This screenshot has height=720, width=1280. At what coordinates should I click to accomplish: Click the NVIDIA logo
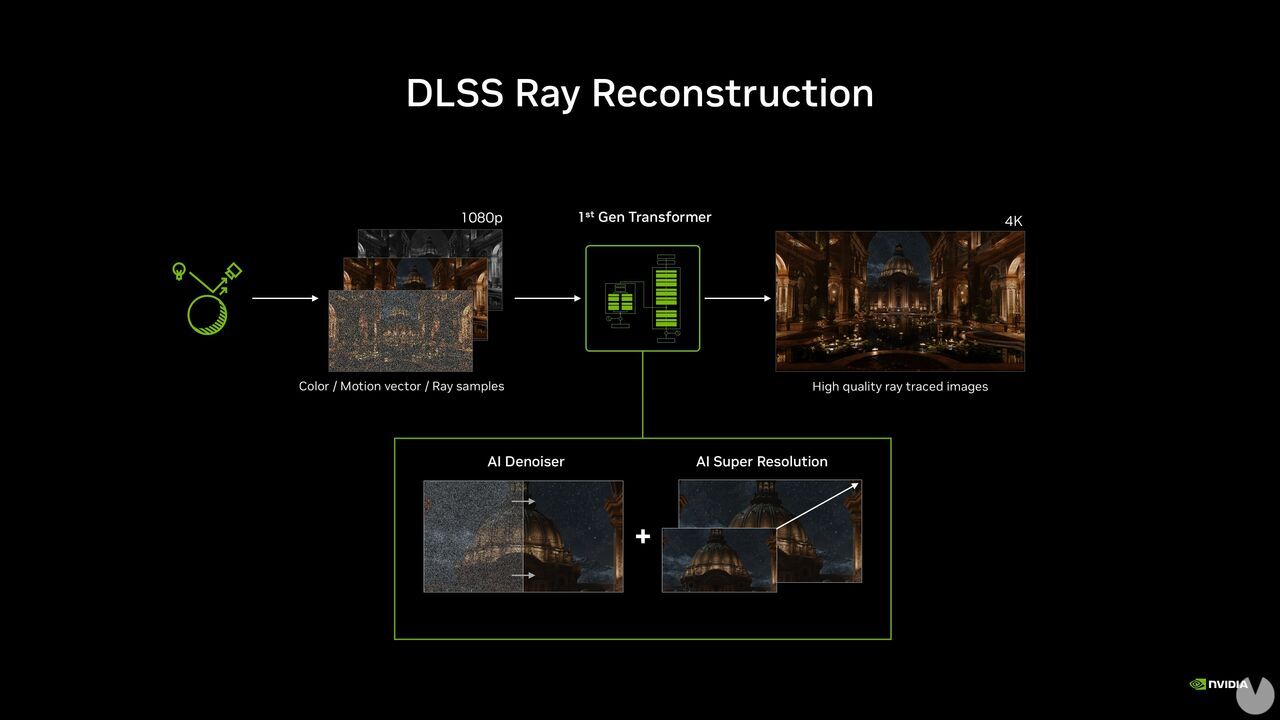(1219, 685)
